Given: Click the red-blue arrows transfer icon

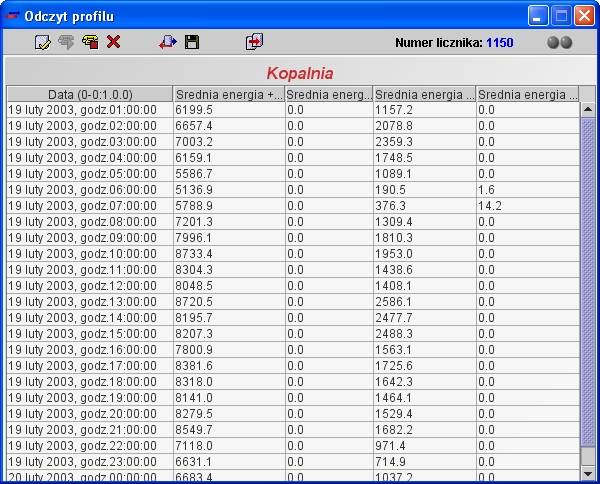Looking at the screenshot, I should click(x=167, y=42).
